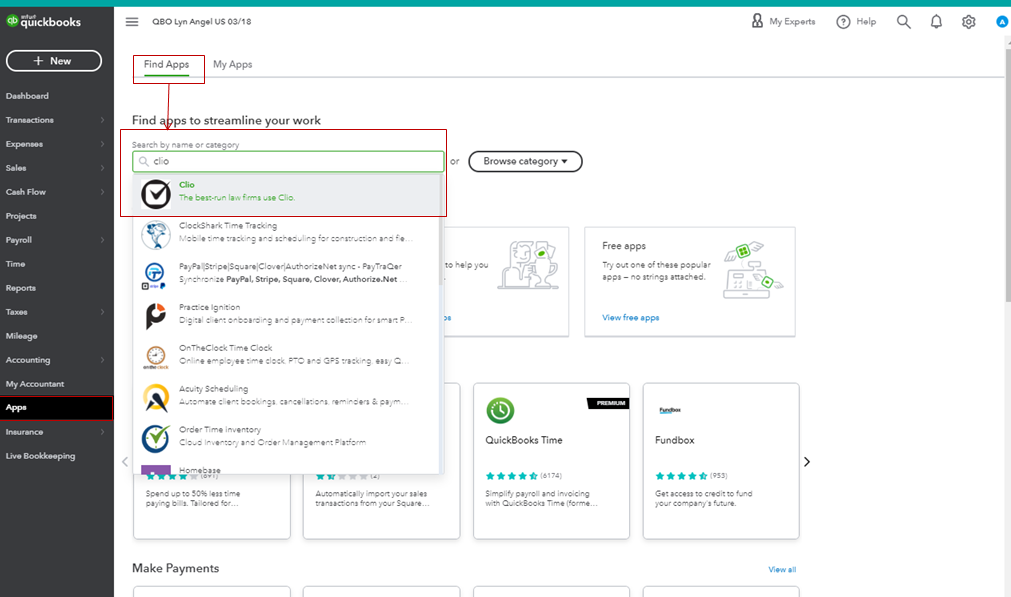Expand the Transactions sidebar section
Viewport: 1011px width, 597px height.
click(40, 119)
